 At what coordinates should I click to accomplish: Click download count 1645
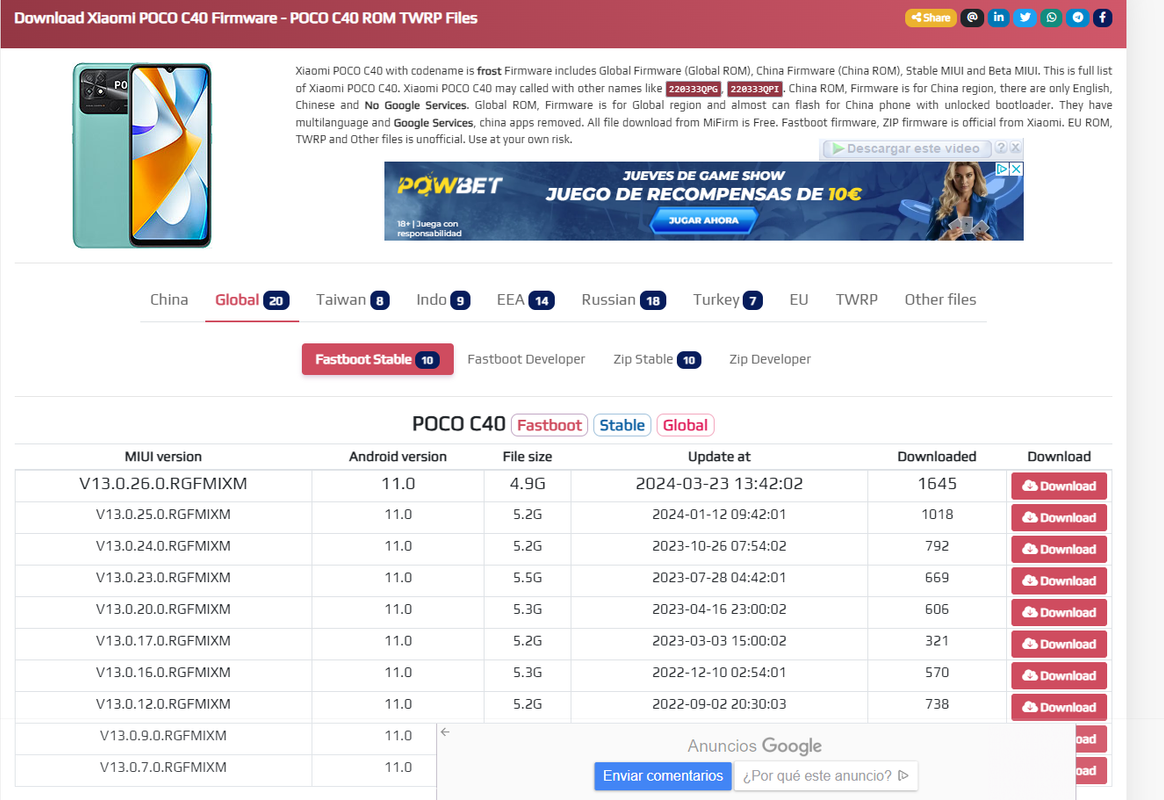pos(937,484)
